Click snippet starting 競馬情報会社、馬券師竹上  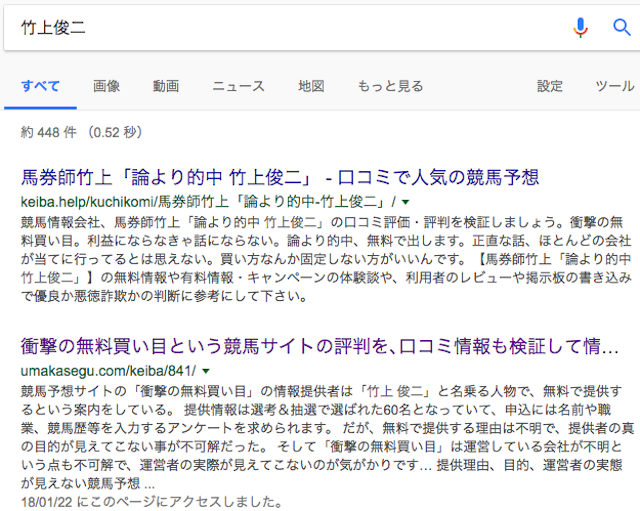327,259
